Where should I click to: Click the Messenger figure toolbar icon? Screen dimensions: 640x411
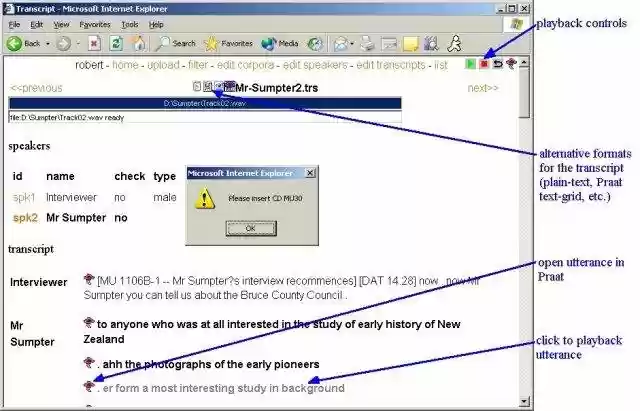click(x=454, y=43)
